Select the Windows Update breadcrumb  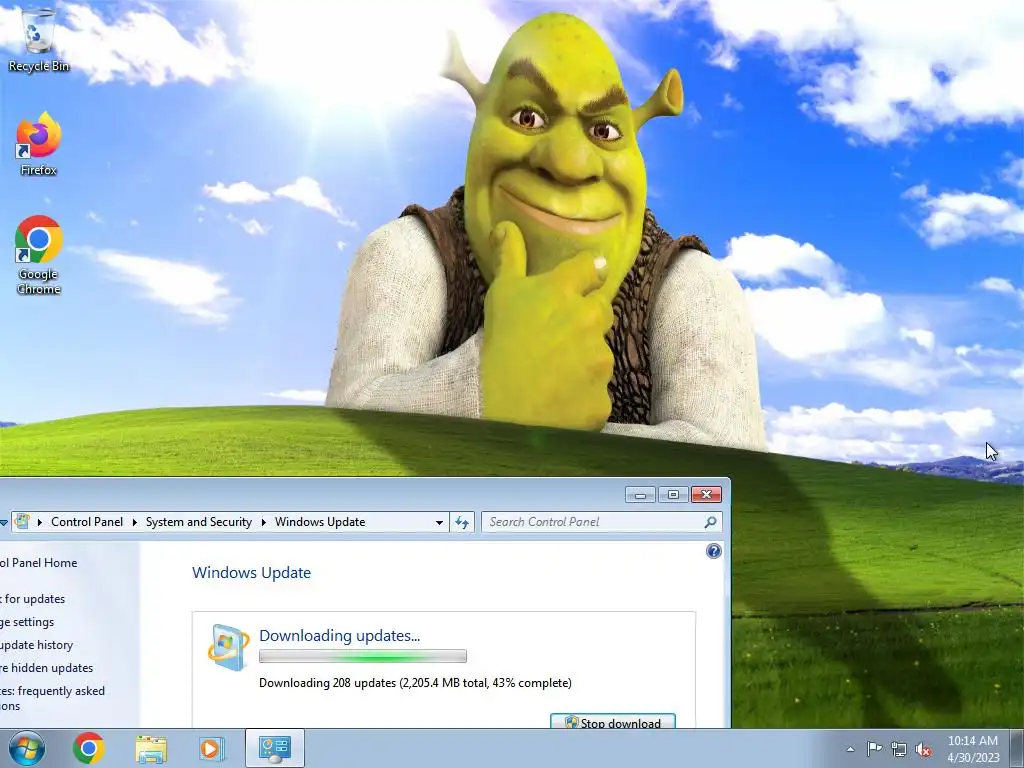pyautogui.click(x=320, y=522)
